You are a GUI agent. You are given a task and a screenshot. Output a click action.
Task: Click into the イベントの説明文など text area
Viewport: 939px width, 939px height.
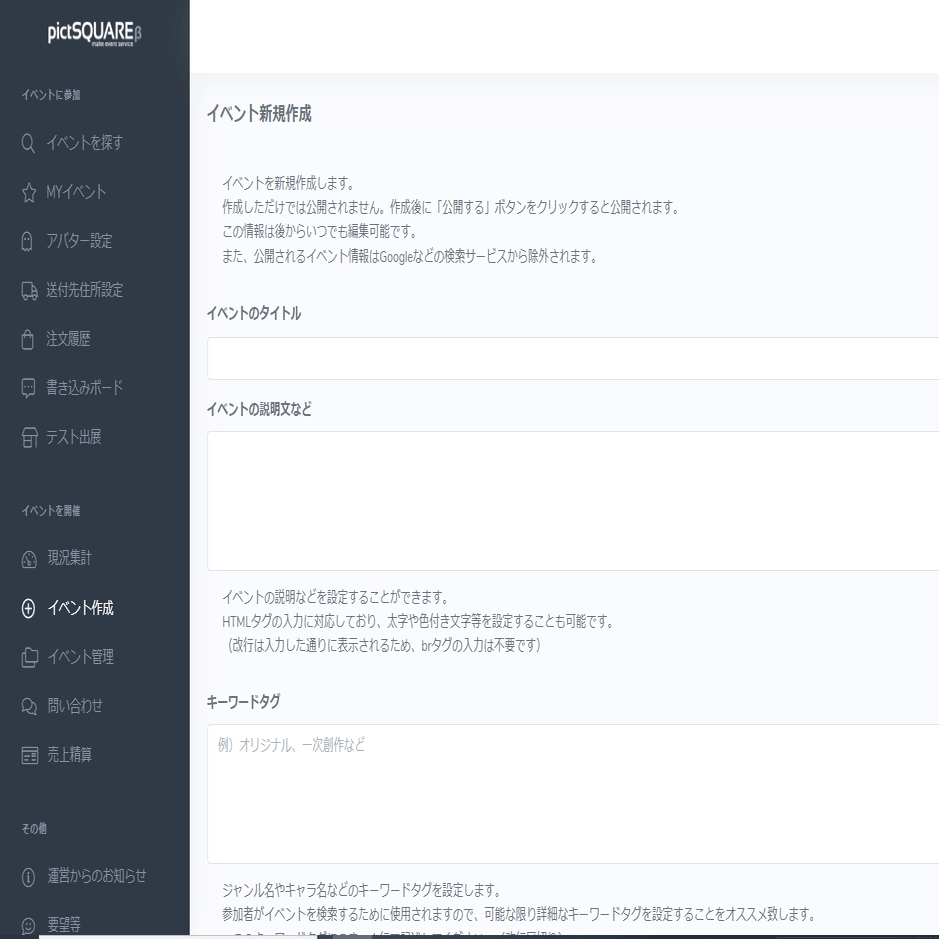(x=573, y=501)
